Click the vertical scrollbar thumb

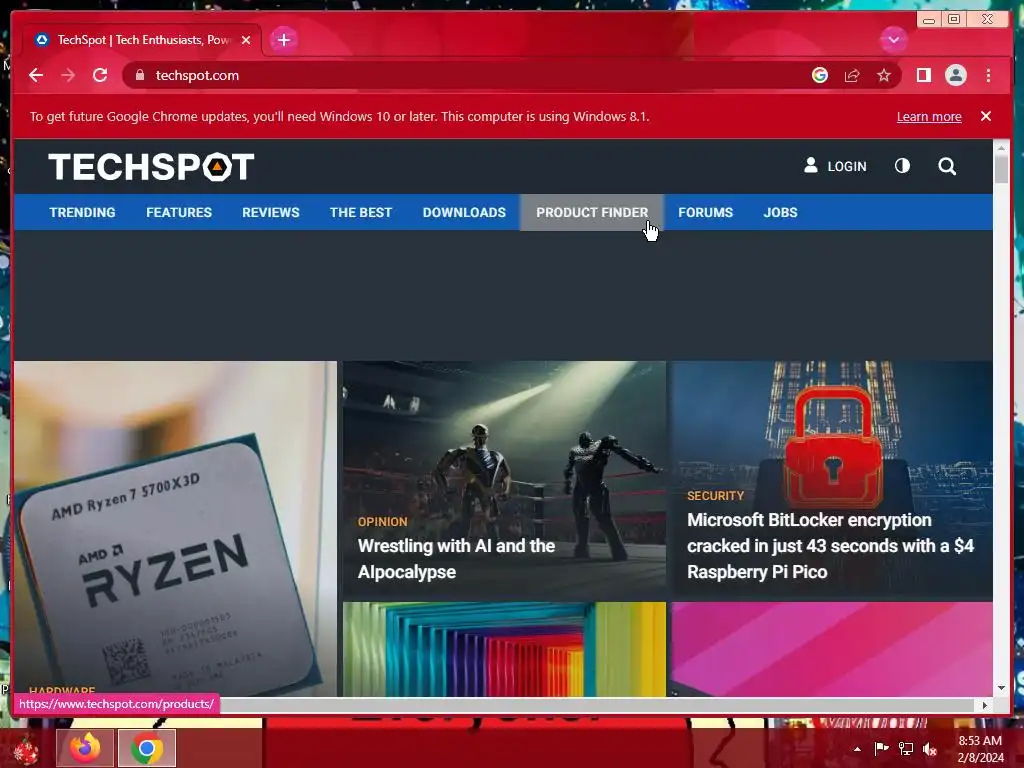click(1001, 168)
